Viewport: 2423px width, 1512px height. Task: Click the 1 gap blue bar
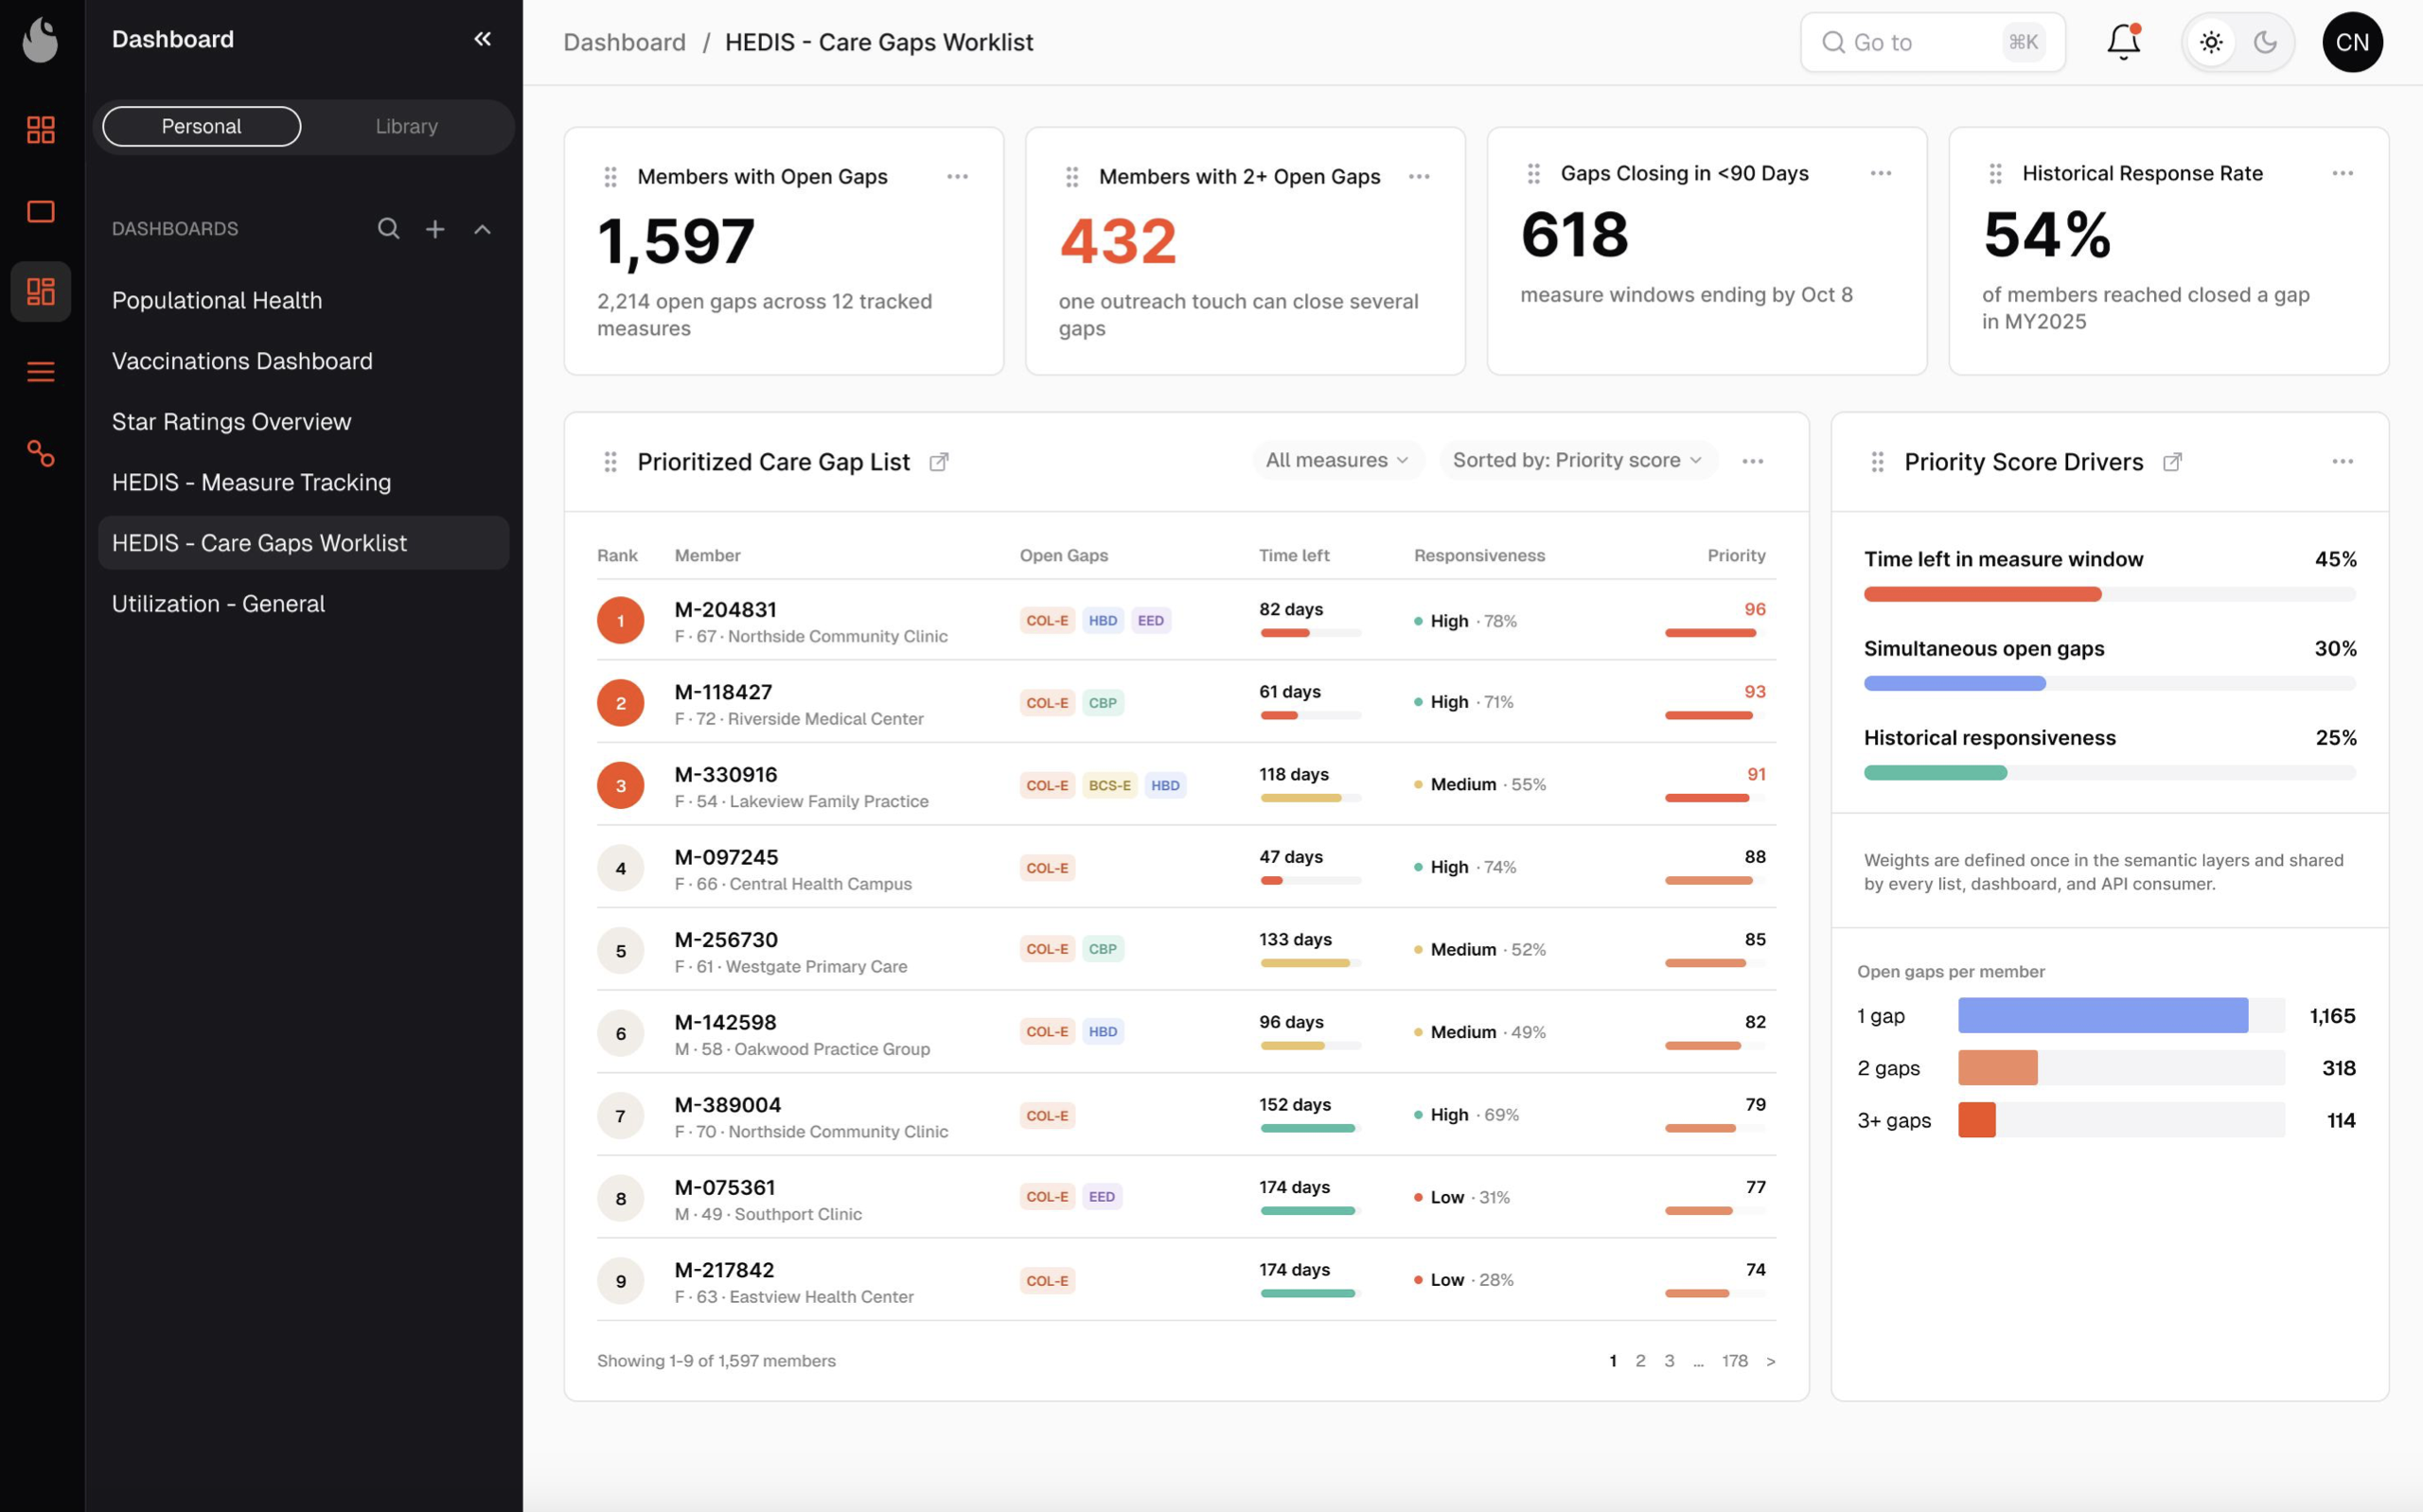click(x=2102, y=1015)
